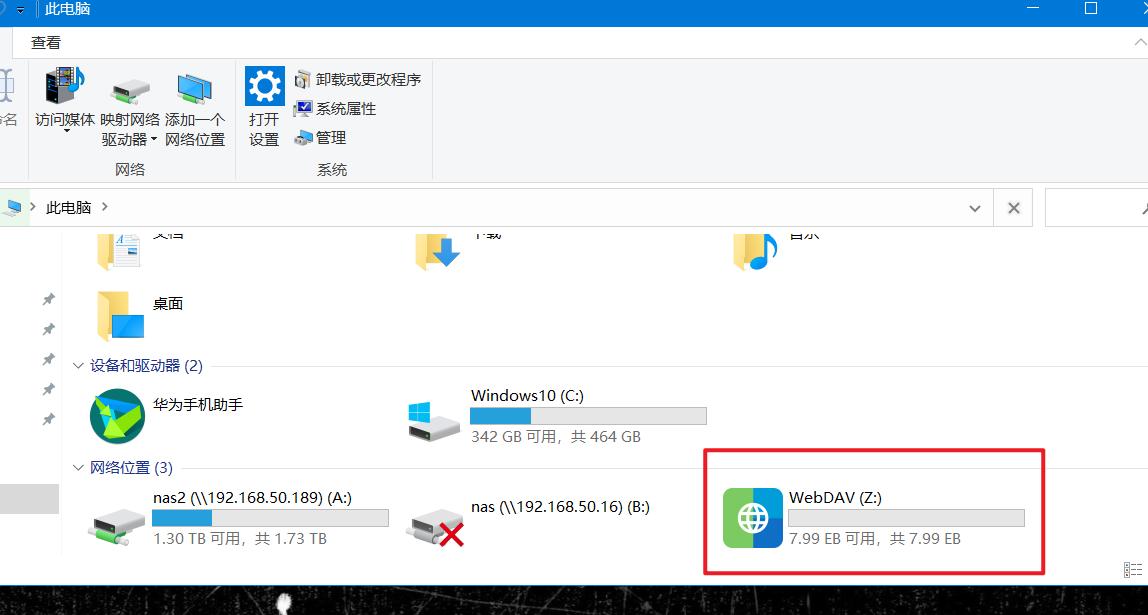Switch to the 查看 ribbon tab
1148x615 pixels.
coord(46,42)
